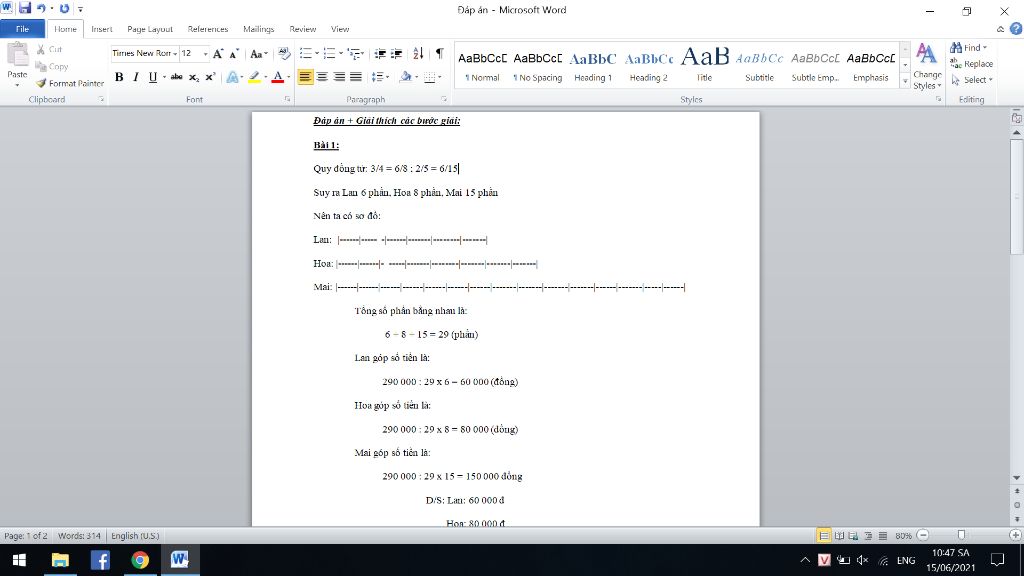The height and width of the screenshot is (576, 1024).
Task: Click the Windows Start button
Action: [20, 560]
